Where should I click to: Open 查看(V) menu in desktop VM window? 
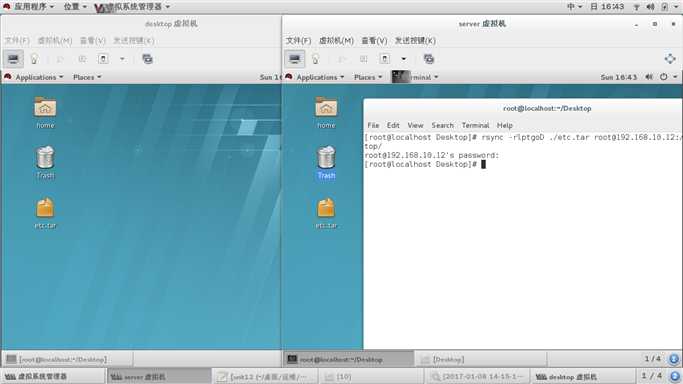(x=93, y=40)
